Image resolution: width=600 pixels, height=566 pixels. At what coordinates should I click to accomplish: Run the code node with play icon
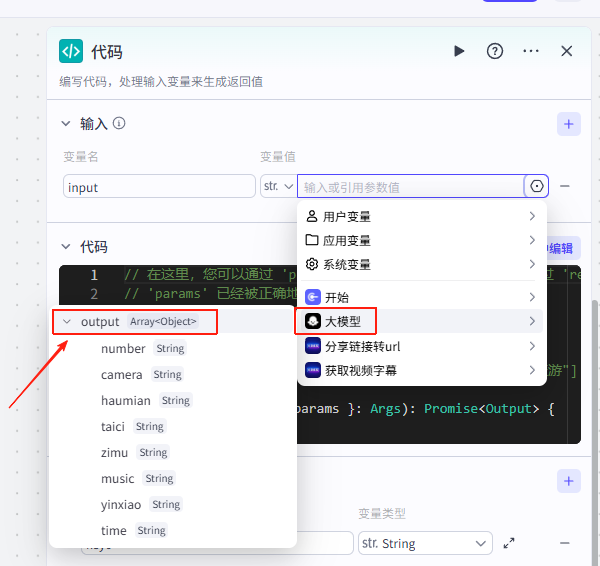pyautogui.click(x=459, y=51)
